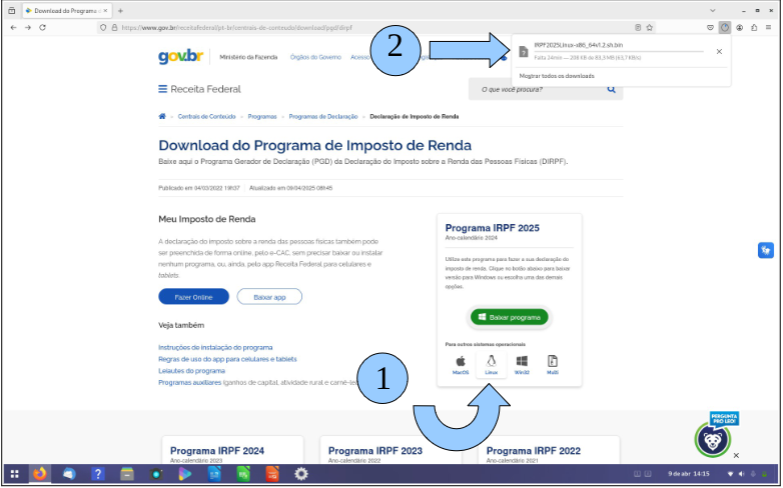The height and width of the screenshot is (488, 783).
Task: Select the Linux penguin download icon
Action: pos(491,365)
